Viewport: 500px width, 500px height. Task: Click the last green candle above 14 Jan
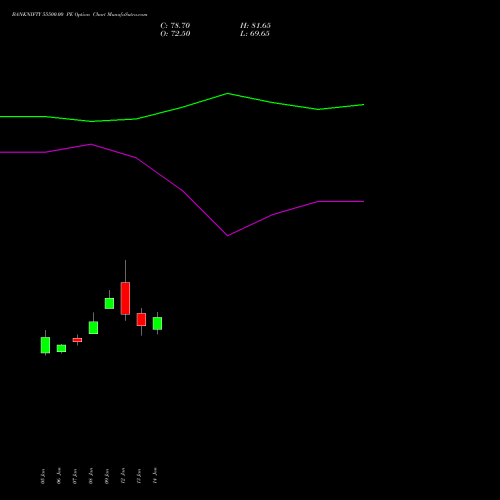[157, 323]
